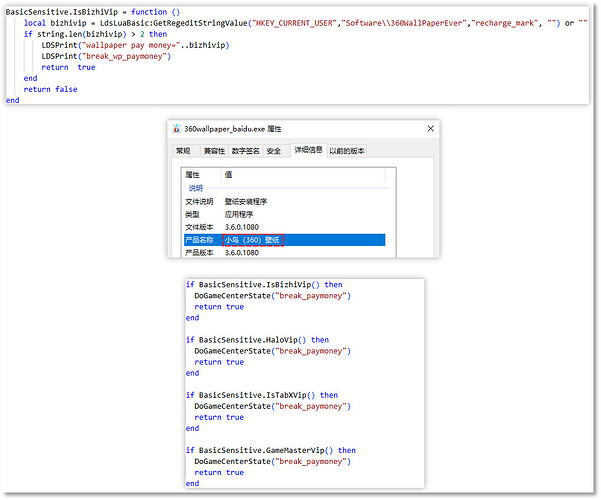Image resolution: width=601 pixels, height=500 pixels.
Task: Click the 值 column header
Action: tap(228, 175)
